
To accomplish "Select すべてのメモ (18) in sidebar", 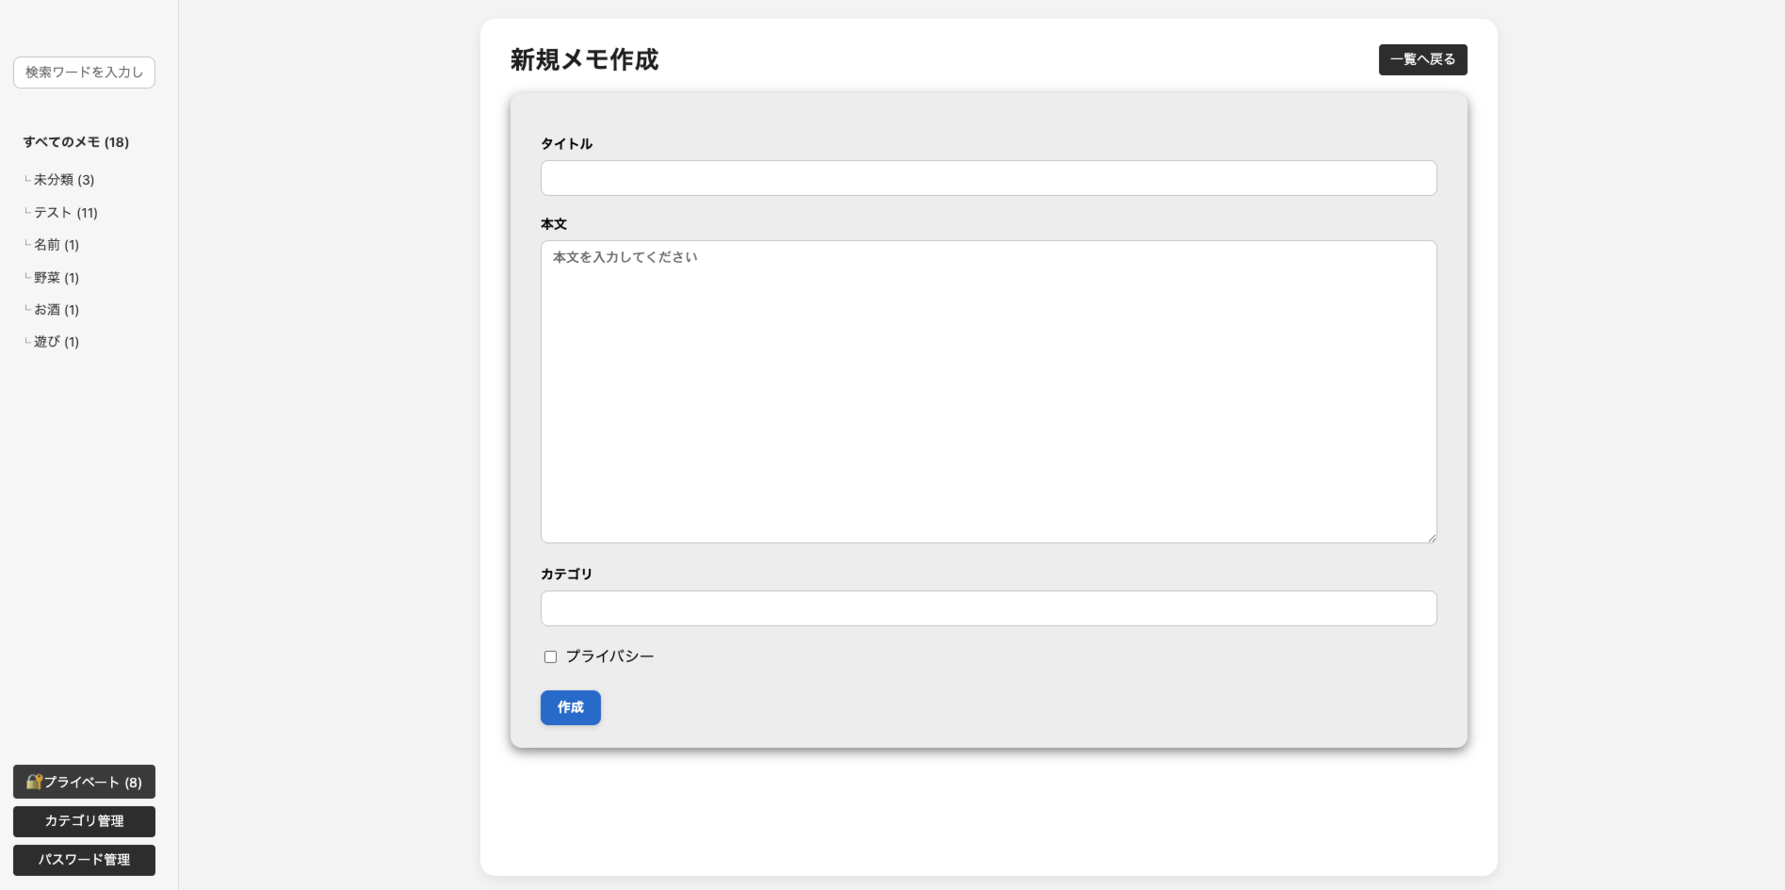I will tap(76, 142).
